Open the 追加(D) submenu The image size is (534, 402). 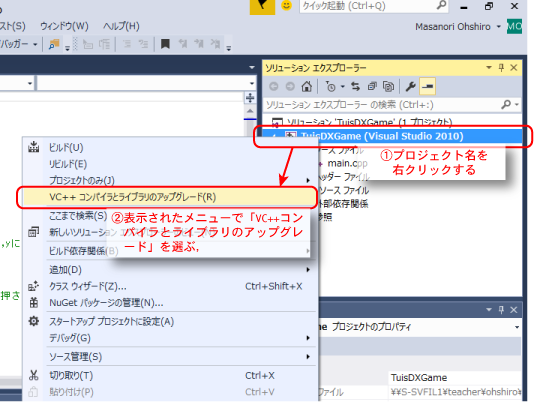click(x=65, y=270)
